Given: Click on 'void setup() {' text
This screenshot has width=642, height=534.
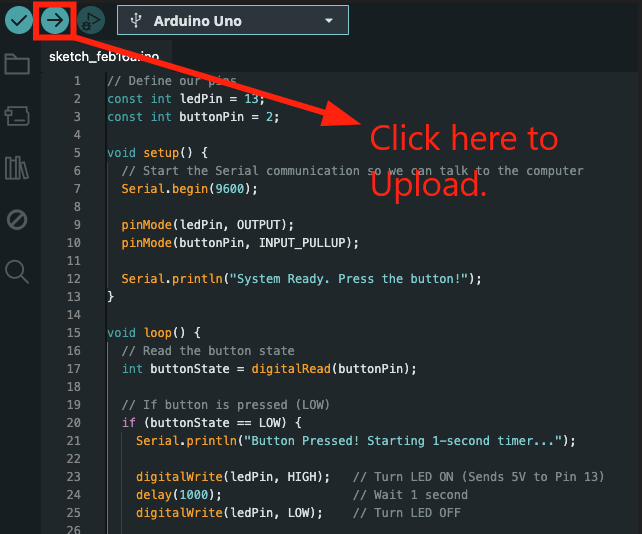Looking at the screenshot, I should [158, 153].
